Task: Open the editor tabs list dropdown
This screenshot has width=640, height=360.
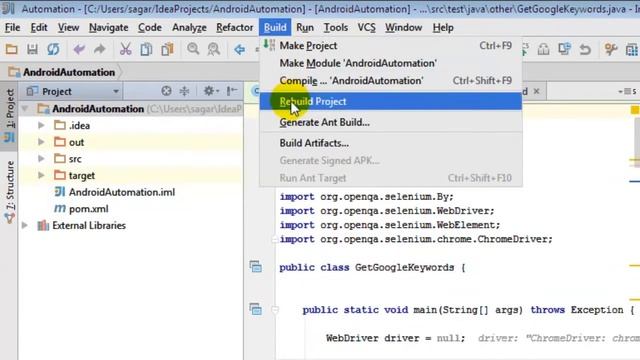Action: 627,91
